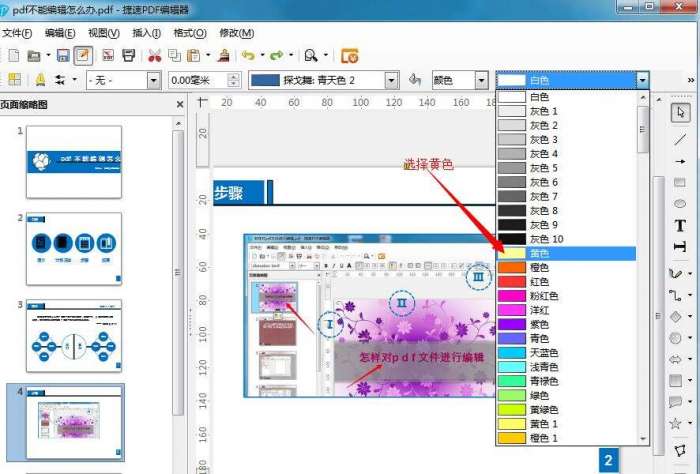
Task: Select the Connector tool
Action: 675,295
